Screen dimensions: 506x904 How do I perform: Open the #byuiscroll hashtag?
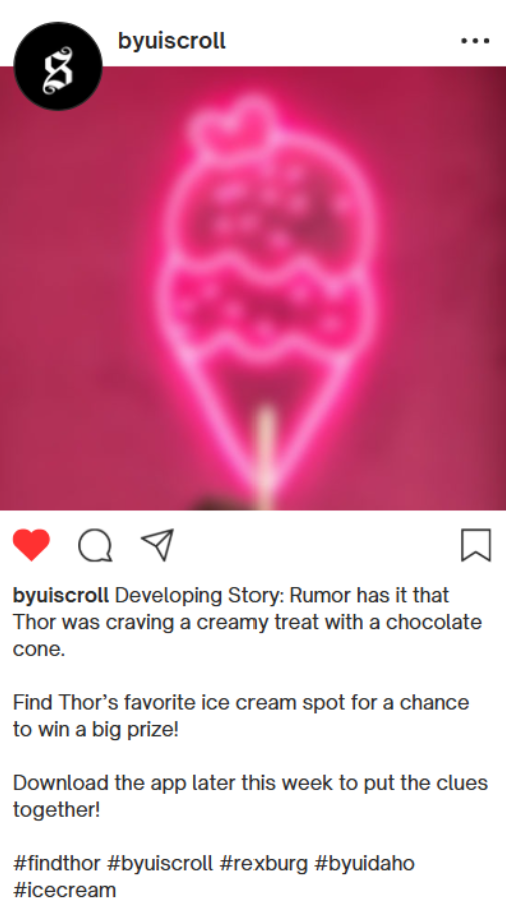[160, 863]
